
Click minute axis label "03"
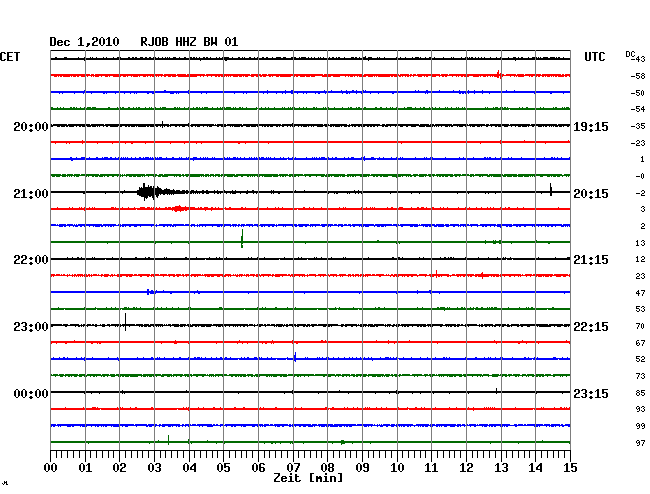(x=154, y=467)
